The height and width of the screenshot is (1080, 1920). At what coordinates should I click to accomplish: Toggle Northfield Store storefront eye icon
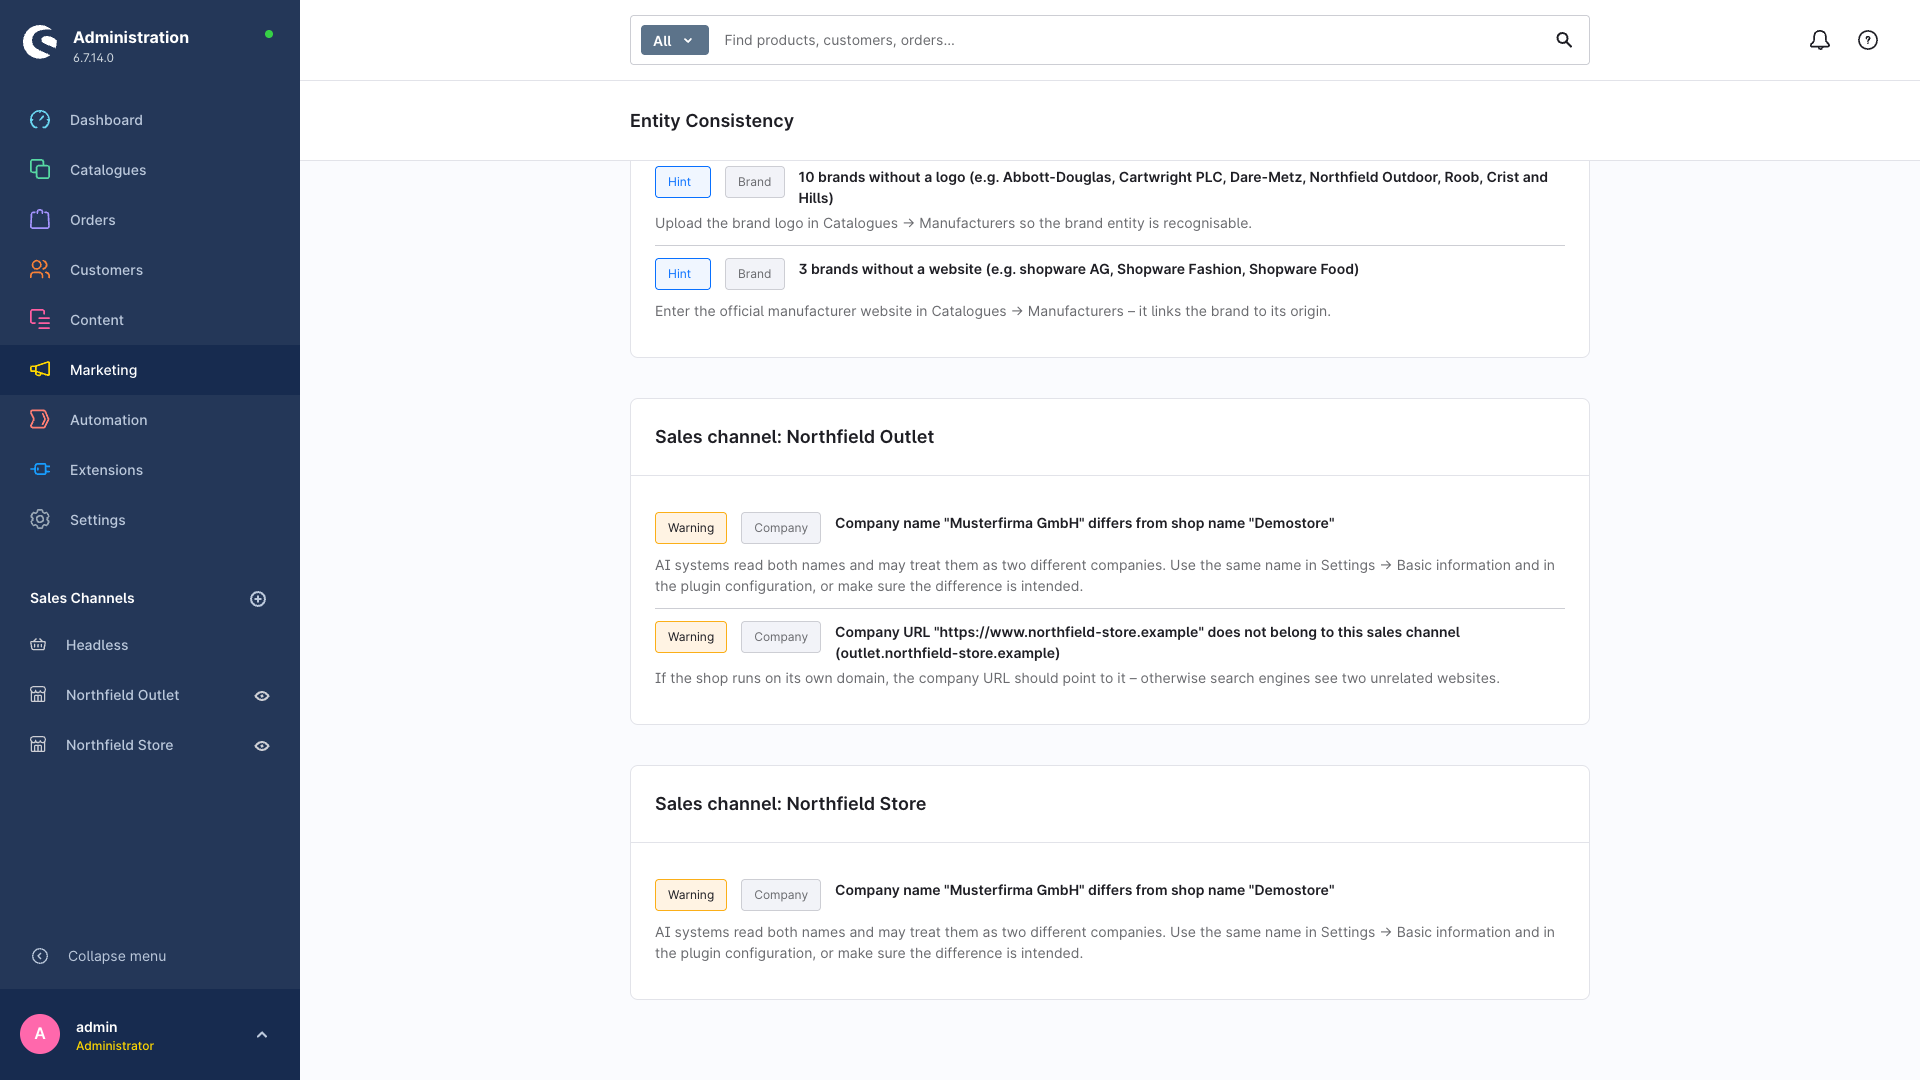coord(262,746)
